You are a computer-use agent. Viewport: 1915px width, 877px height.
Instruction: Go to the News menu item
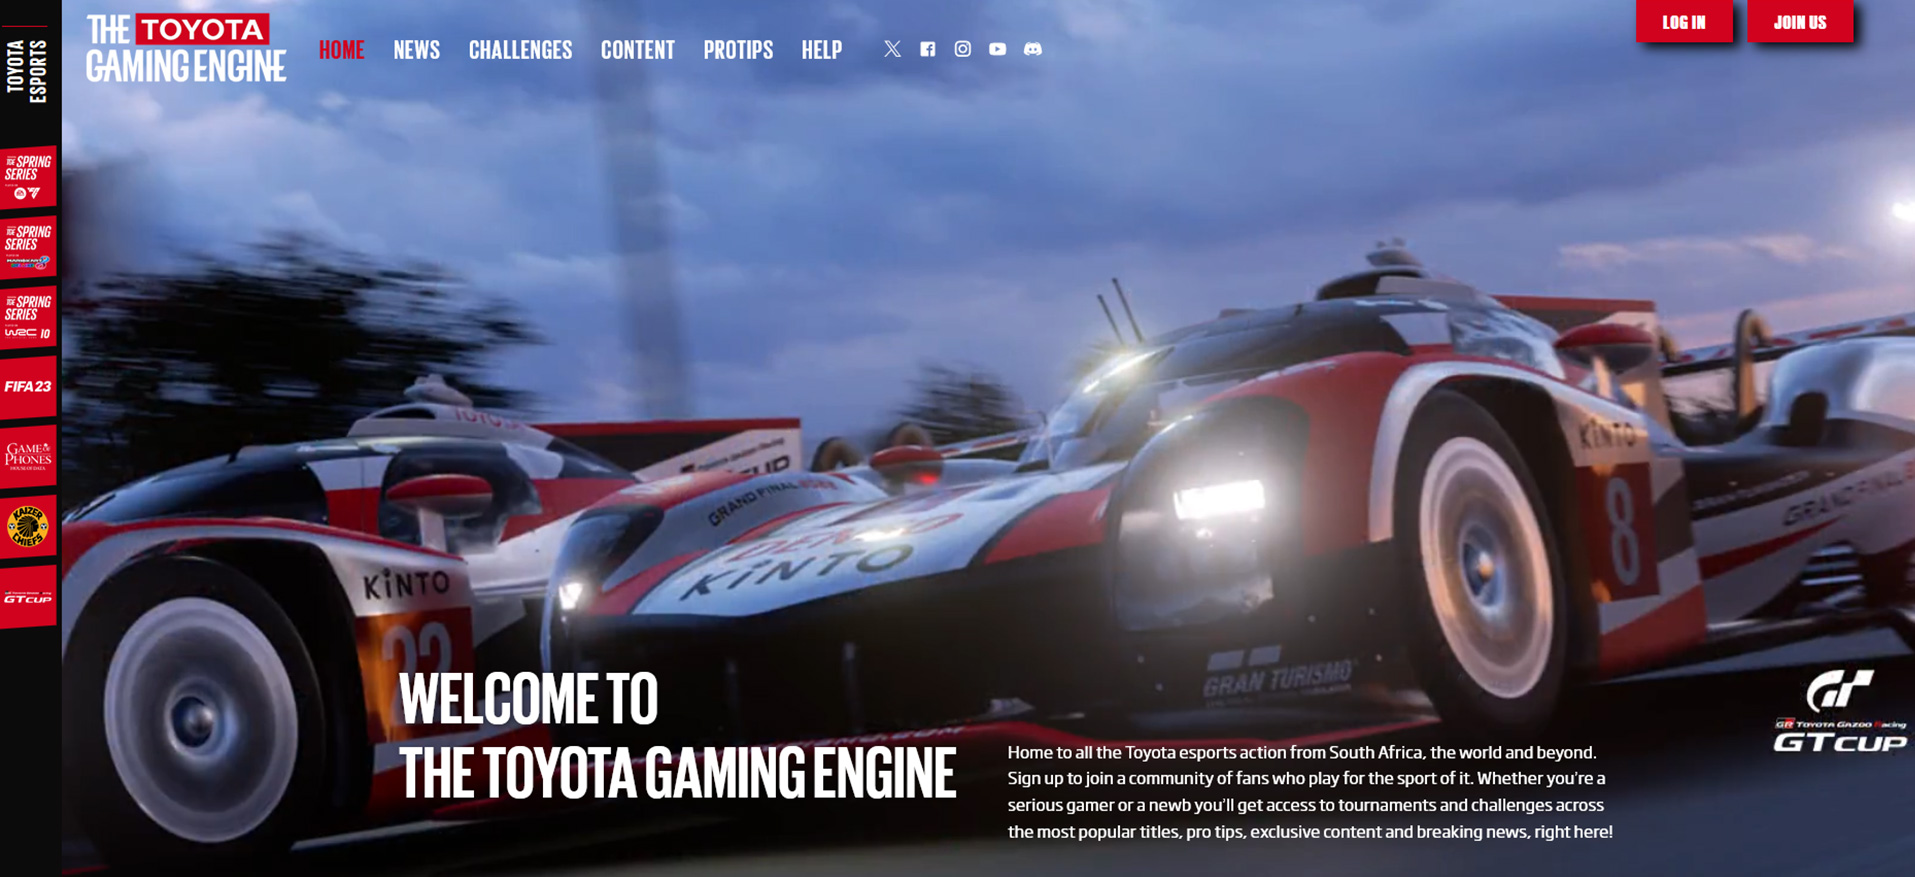(416, 50)
